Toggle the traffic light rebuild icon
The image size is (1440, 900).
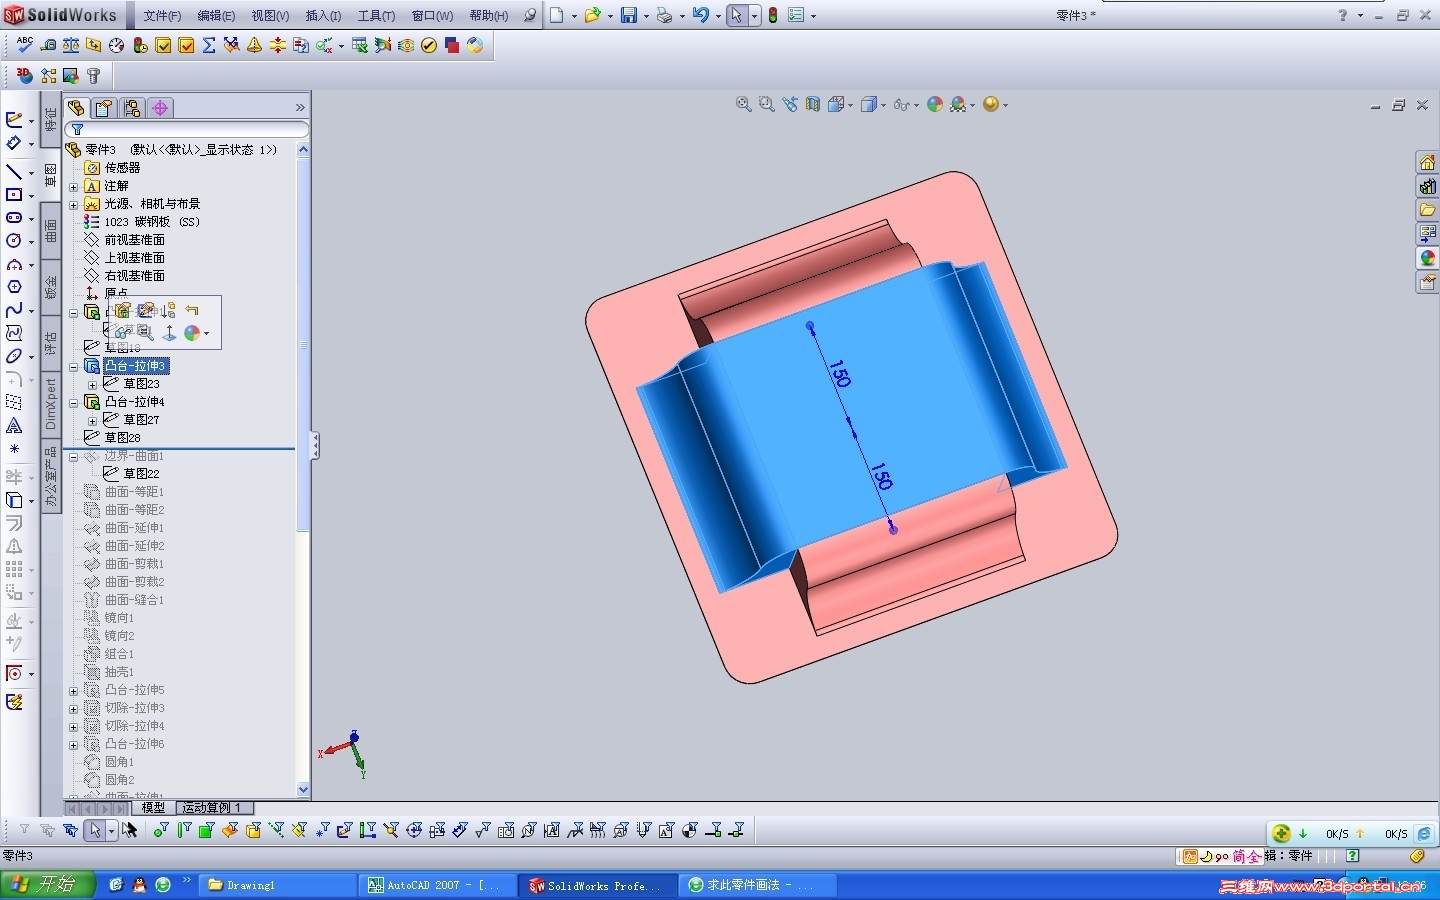[x=773, y=15]
